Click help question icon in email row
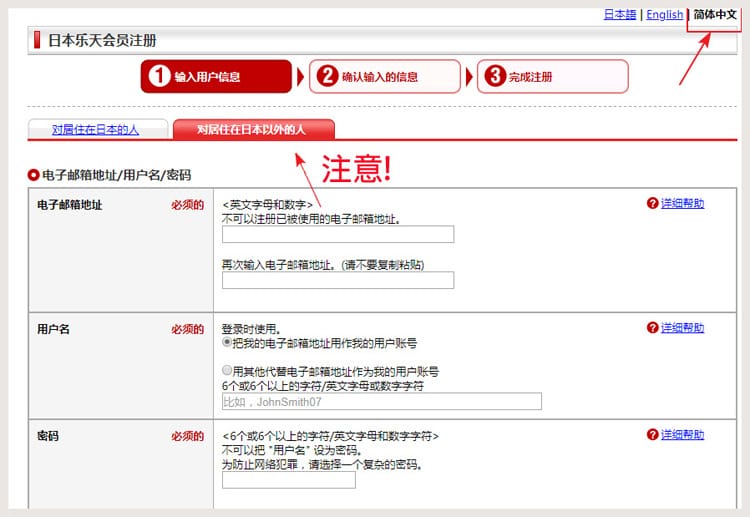750x517 pixels. (x=652, y=203)
